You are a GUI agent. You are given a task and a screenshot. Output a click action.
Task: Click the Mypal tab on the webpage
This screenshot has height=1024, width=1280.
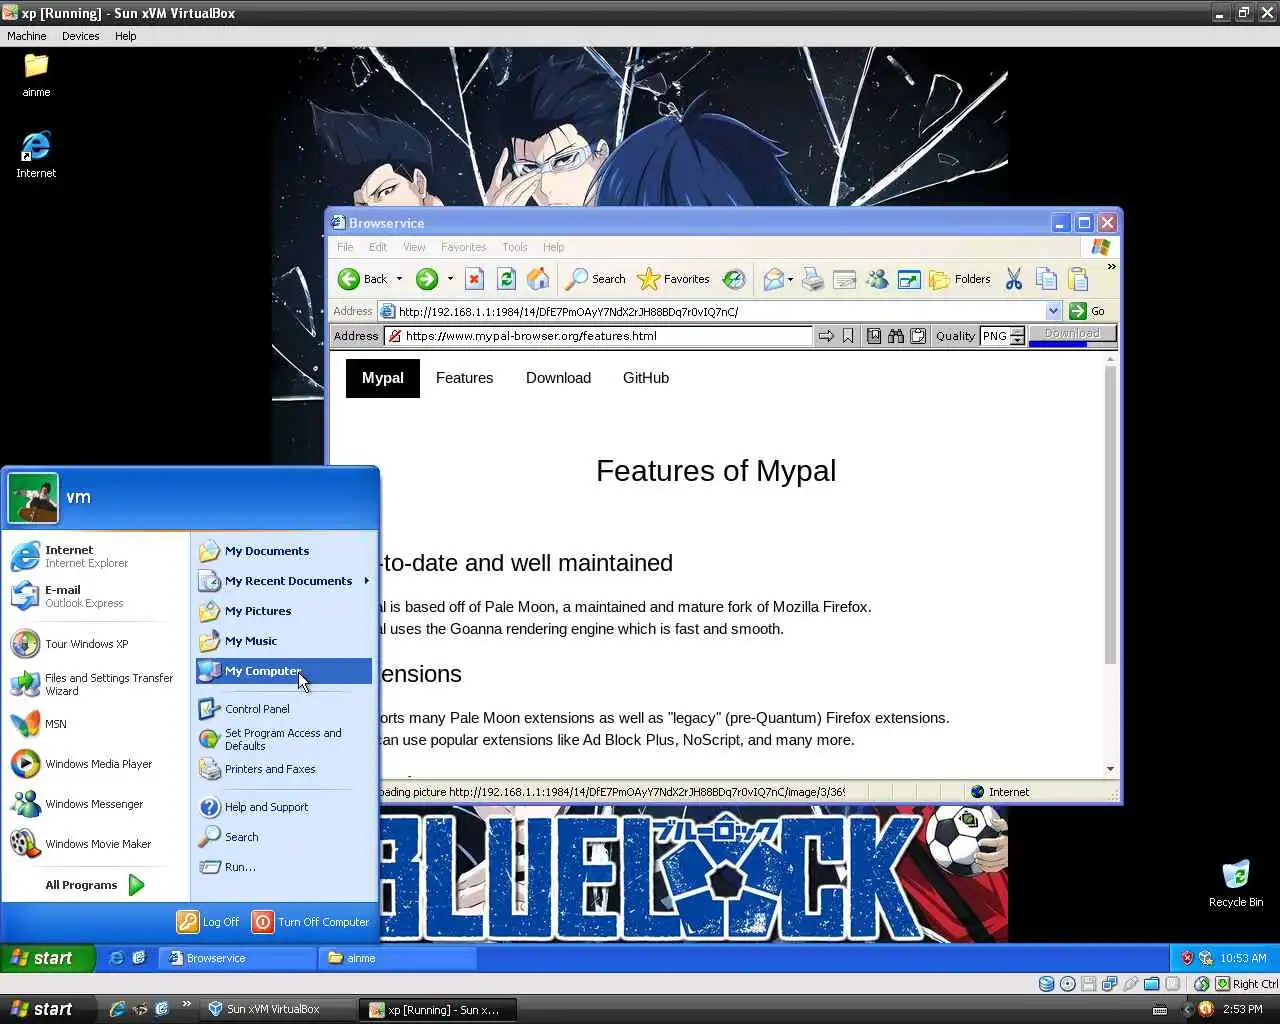point(383,378)
